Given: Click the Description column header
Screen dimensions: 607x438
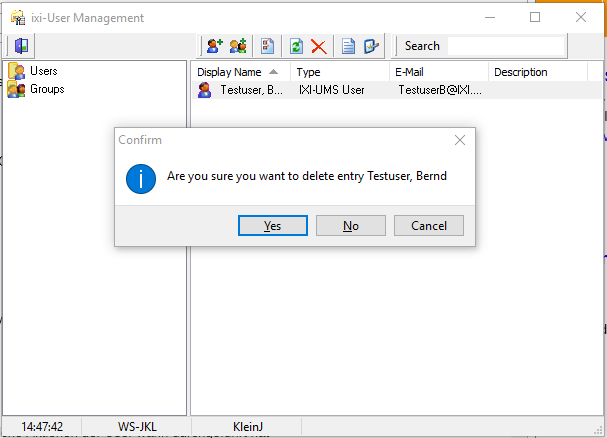Looking at the screenshot, I should point(520,72).
